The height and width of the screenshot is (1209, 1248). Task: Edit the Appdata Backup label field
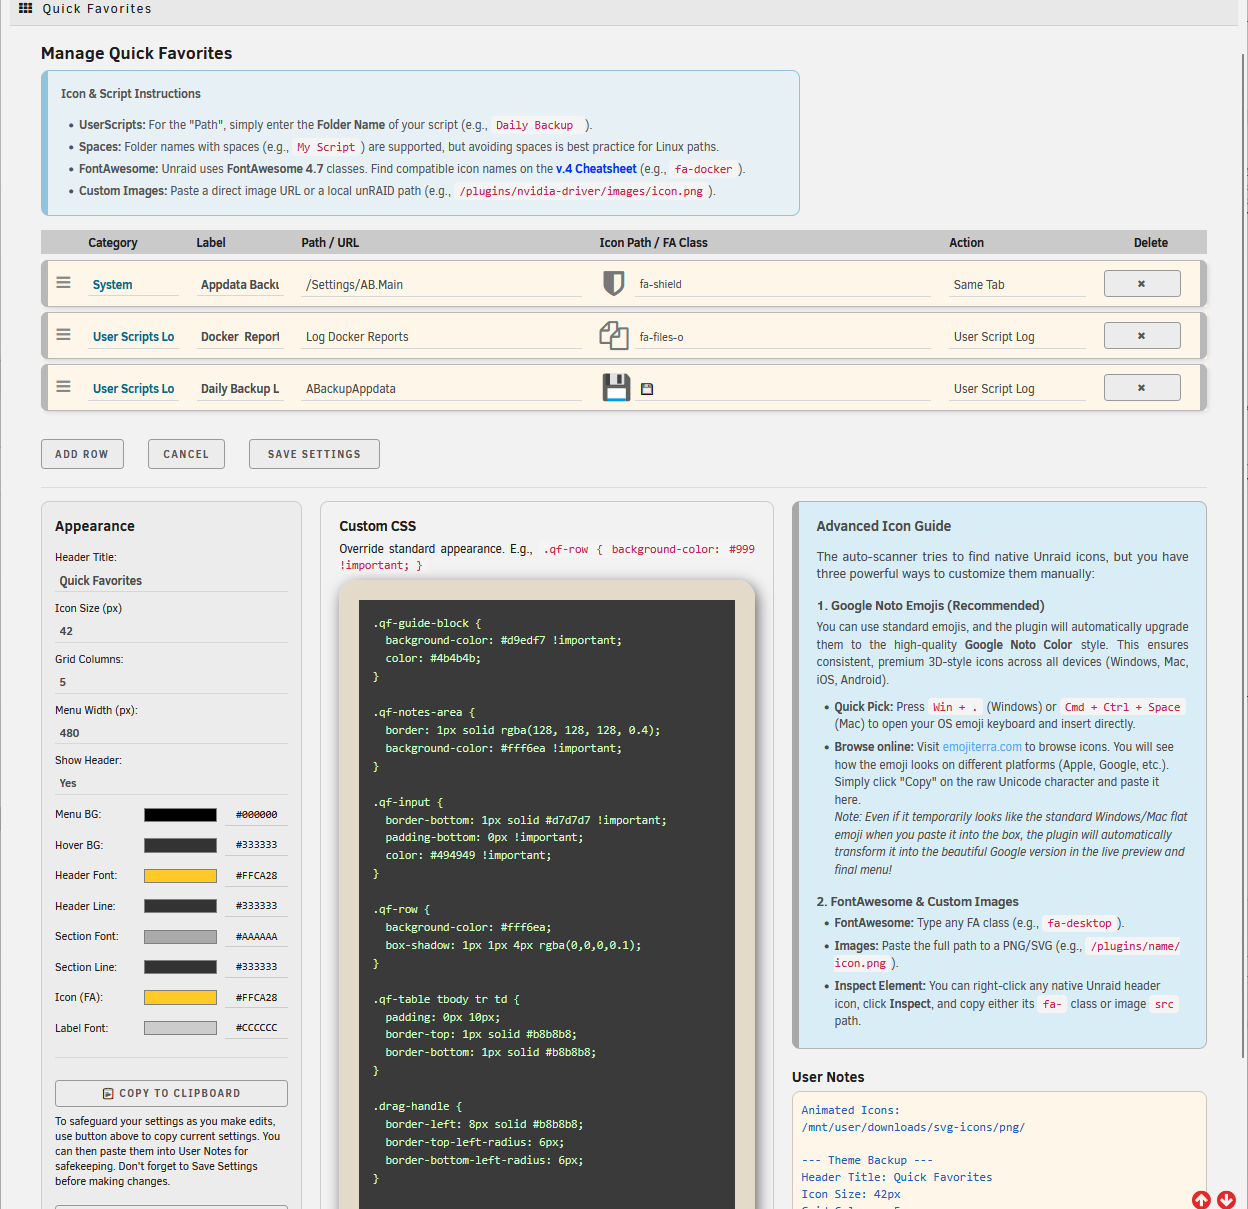click(x=240, y=285)
